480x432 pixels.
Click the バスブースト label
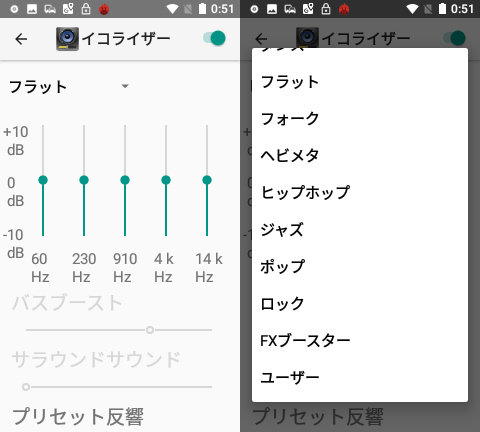pos(67,303)
